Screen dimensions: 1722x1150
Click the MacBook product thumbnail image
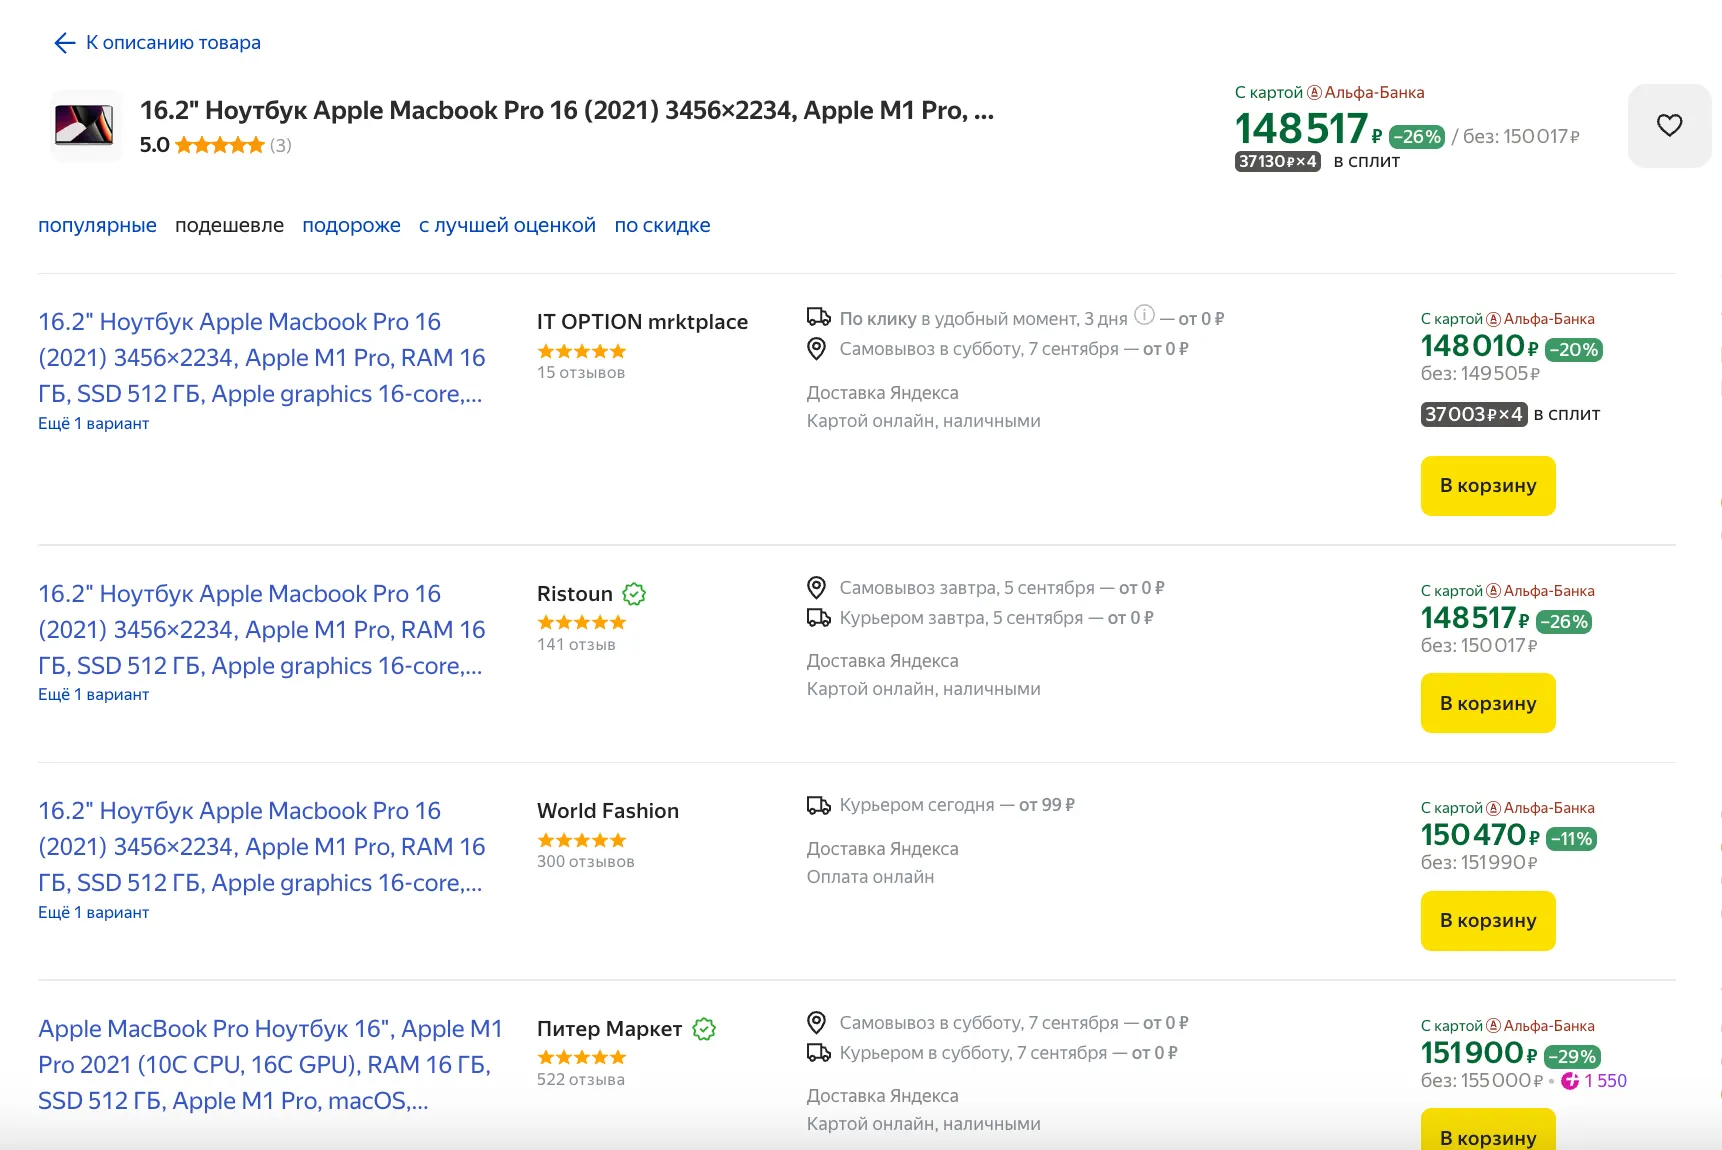point(84,126)
